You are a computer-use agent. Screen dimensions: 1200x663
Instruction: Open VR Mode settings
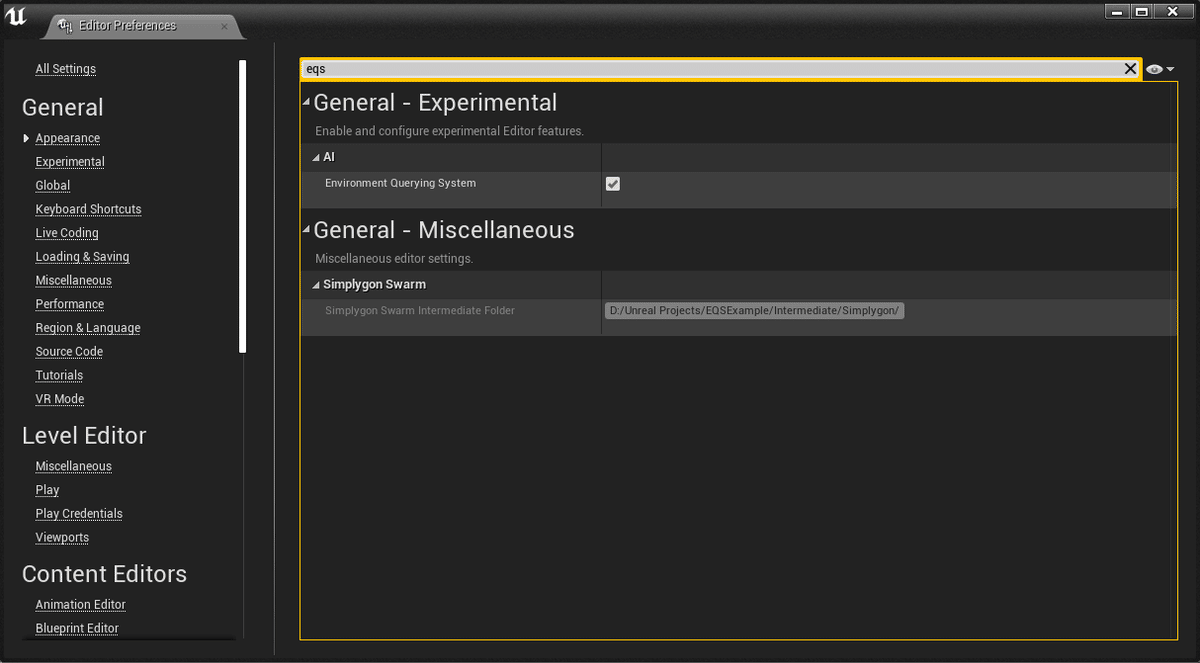tap(60, 399)
